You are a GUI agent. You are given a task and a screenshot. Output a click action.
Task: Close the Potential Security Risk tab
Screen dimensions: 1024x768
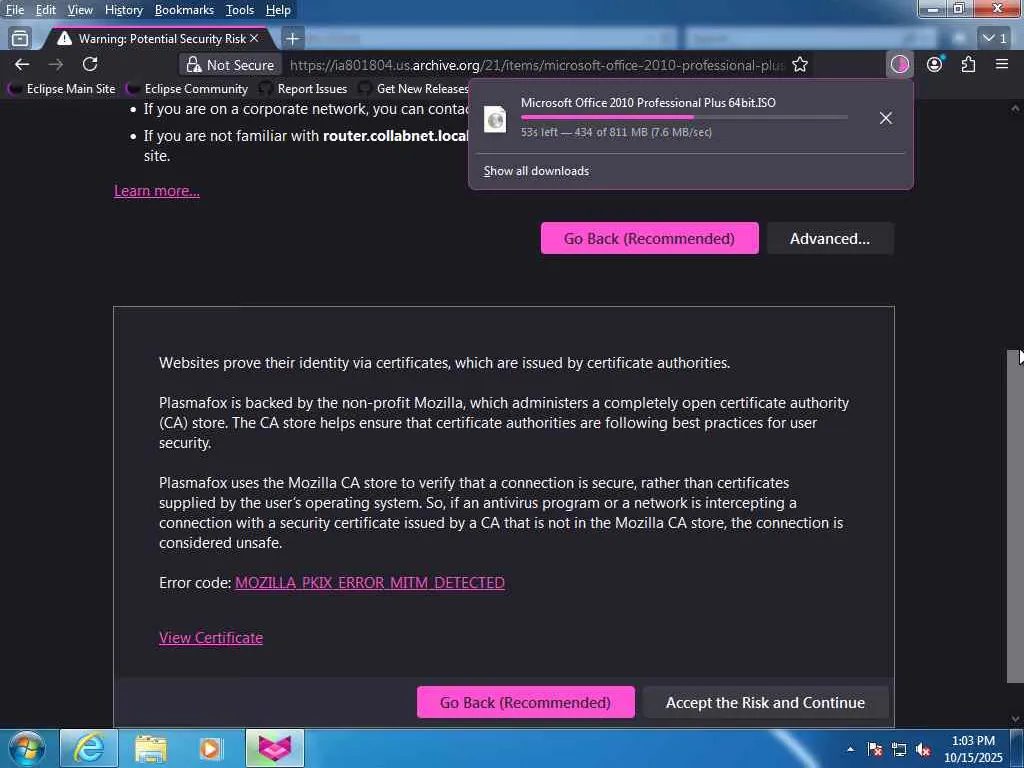[x=254, y=39]
